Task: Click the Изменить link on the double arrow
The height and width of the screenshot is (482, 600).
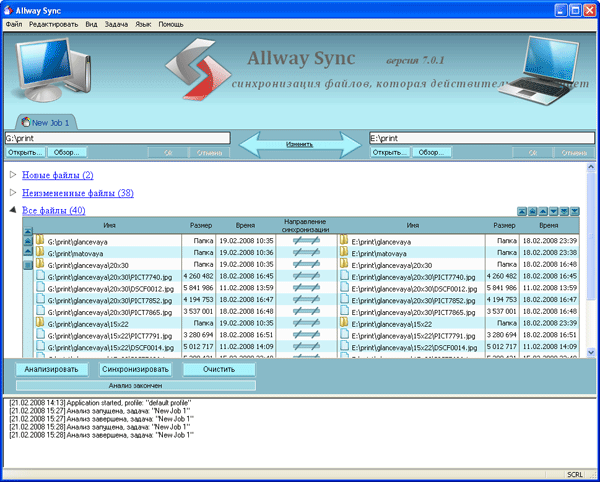Action: 300,145
